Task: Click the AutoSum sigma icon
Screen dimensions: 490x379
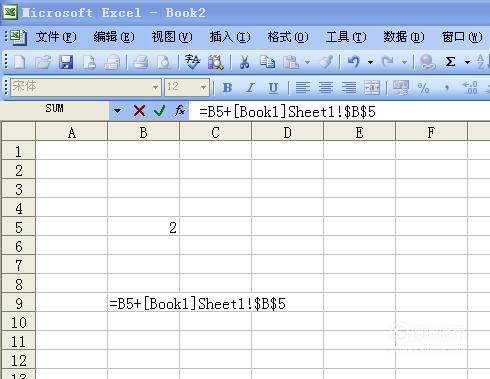Action: point(450,62)
